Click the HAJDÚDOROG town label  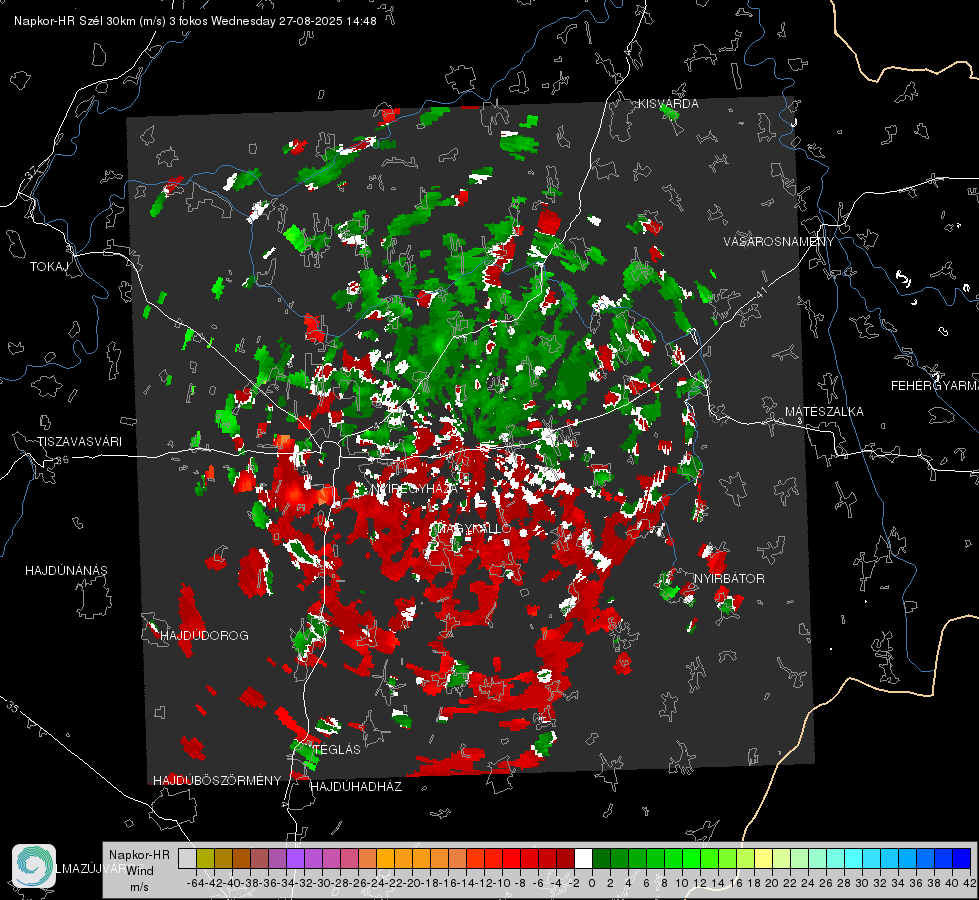(x=205, y=635)
